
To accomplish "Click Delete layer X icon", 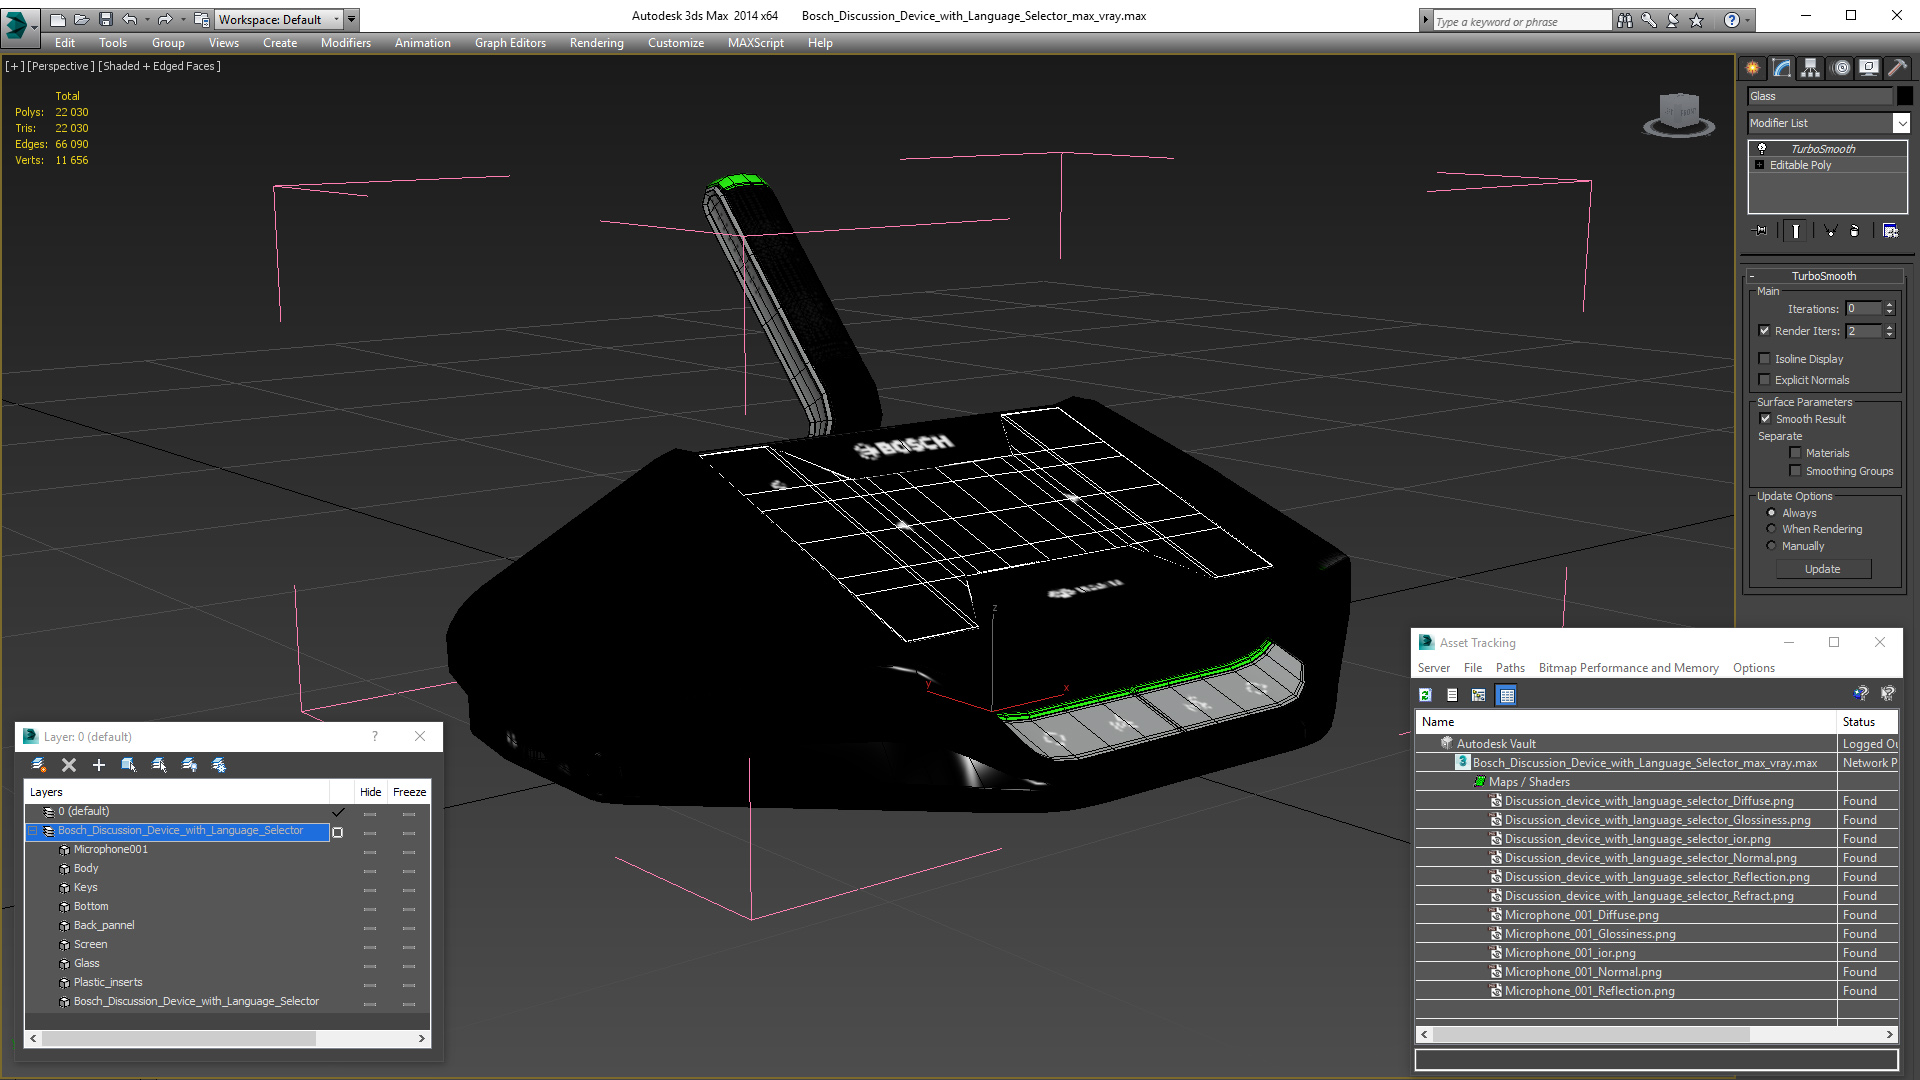I will point(69,765).
